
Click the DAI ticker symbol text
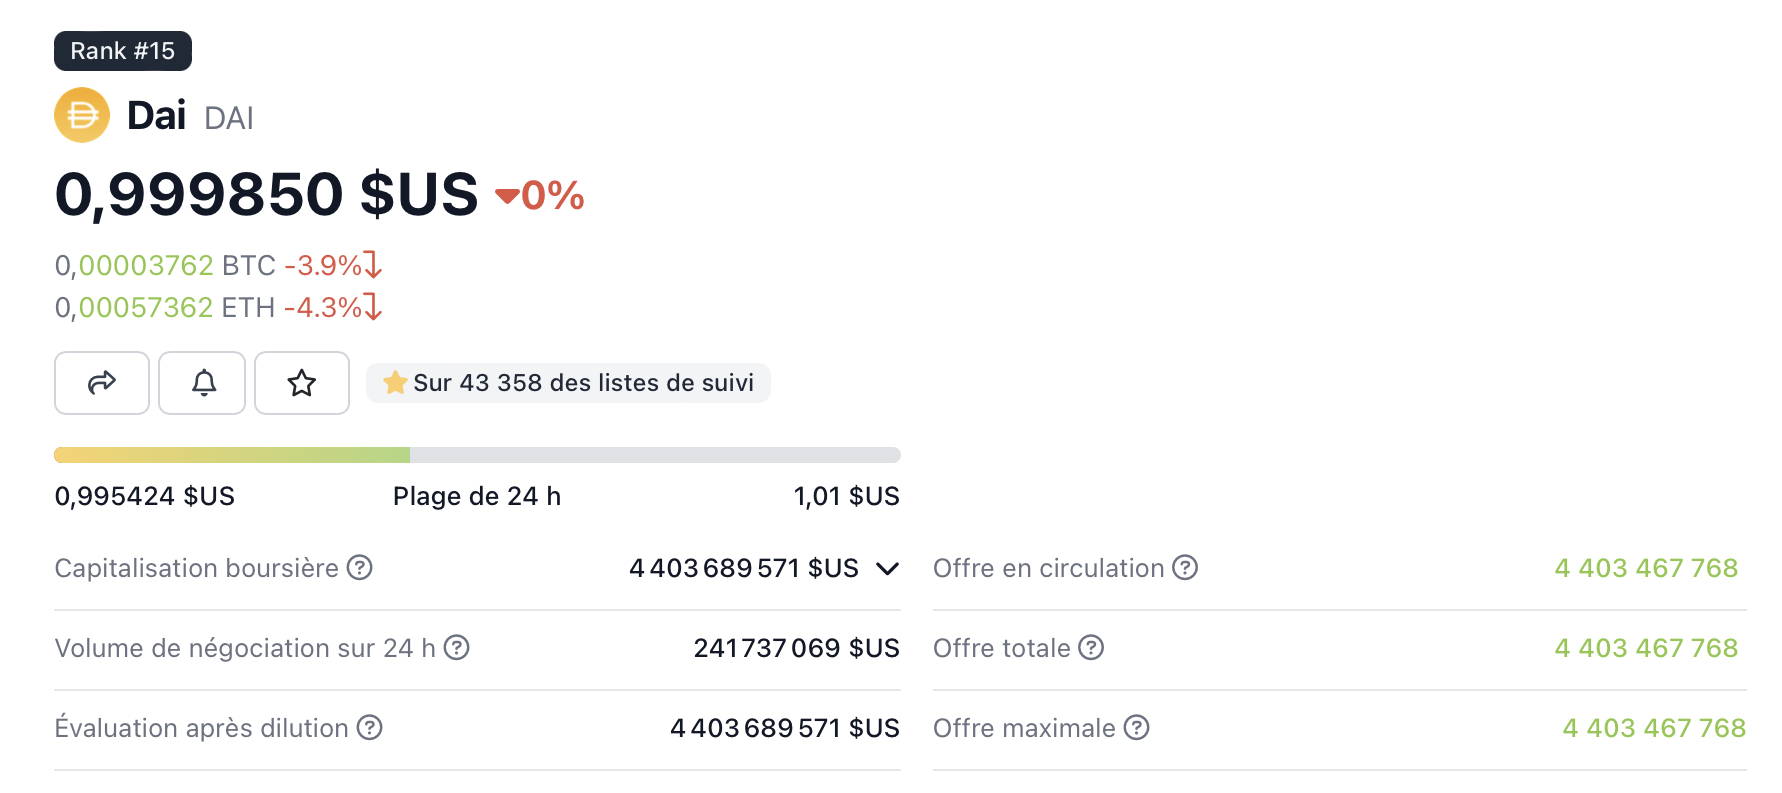coord(229,119)
